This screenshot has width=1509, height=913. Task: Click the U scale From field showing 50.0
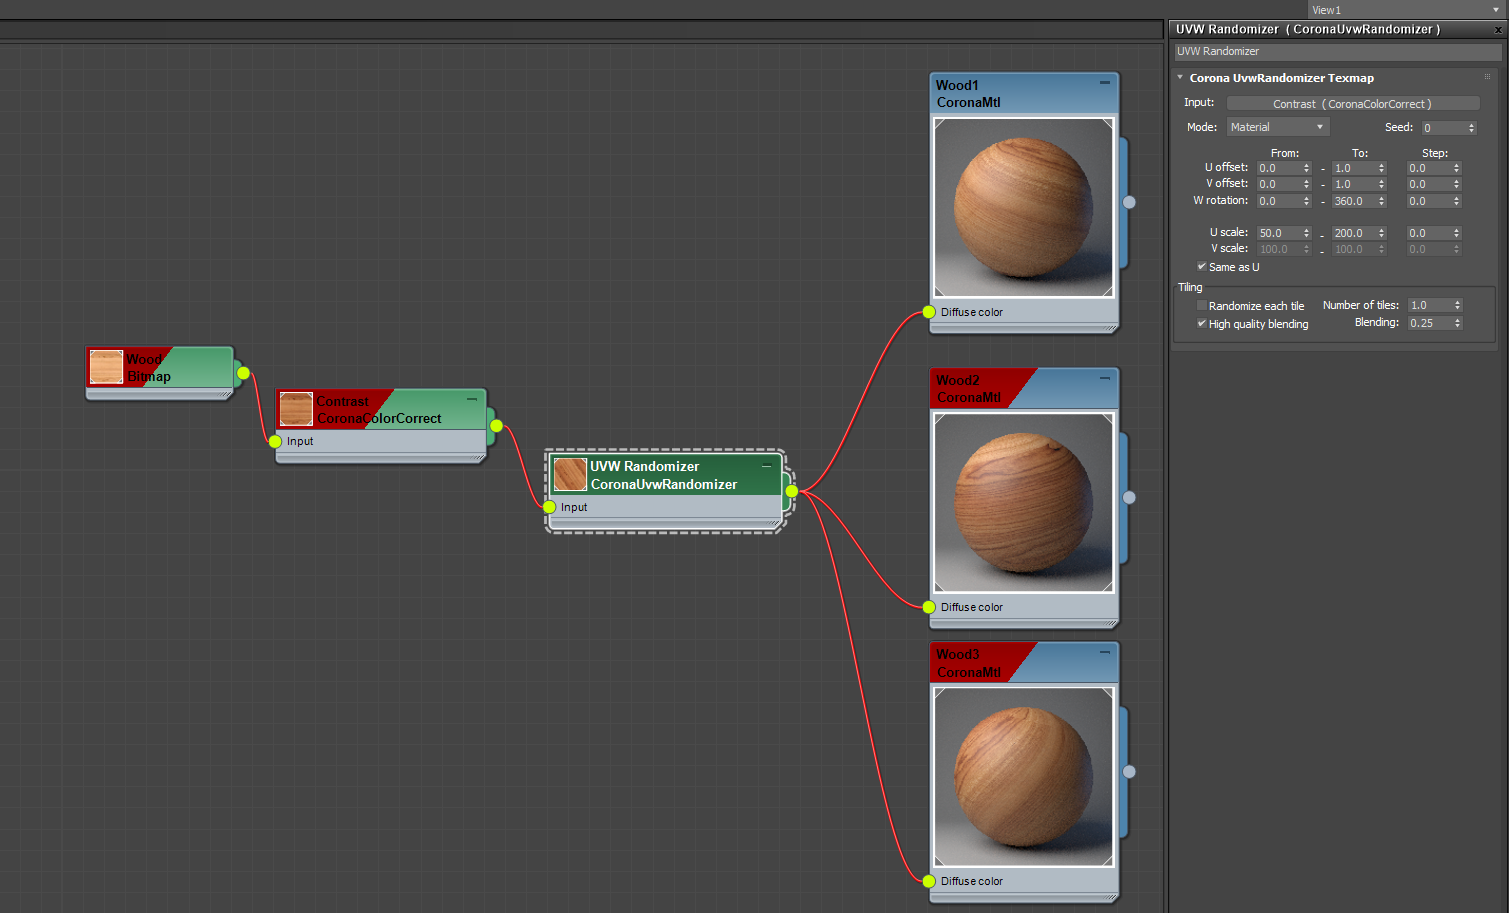click(x=1279, y=233)
